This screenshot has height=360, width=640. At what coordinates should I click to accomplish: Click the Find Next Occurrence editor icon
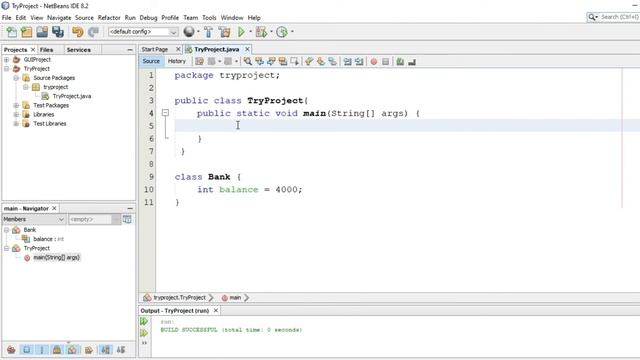pyautogui.click(x=271, y=62)
